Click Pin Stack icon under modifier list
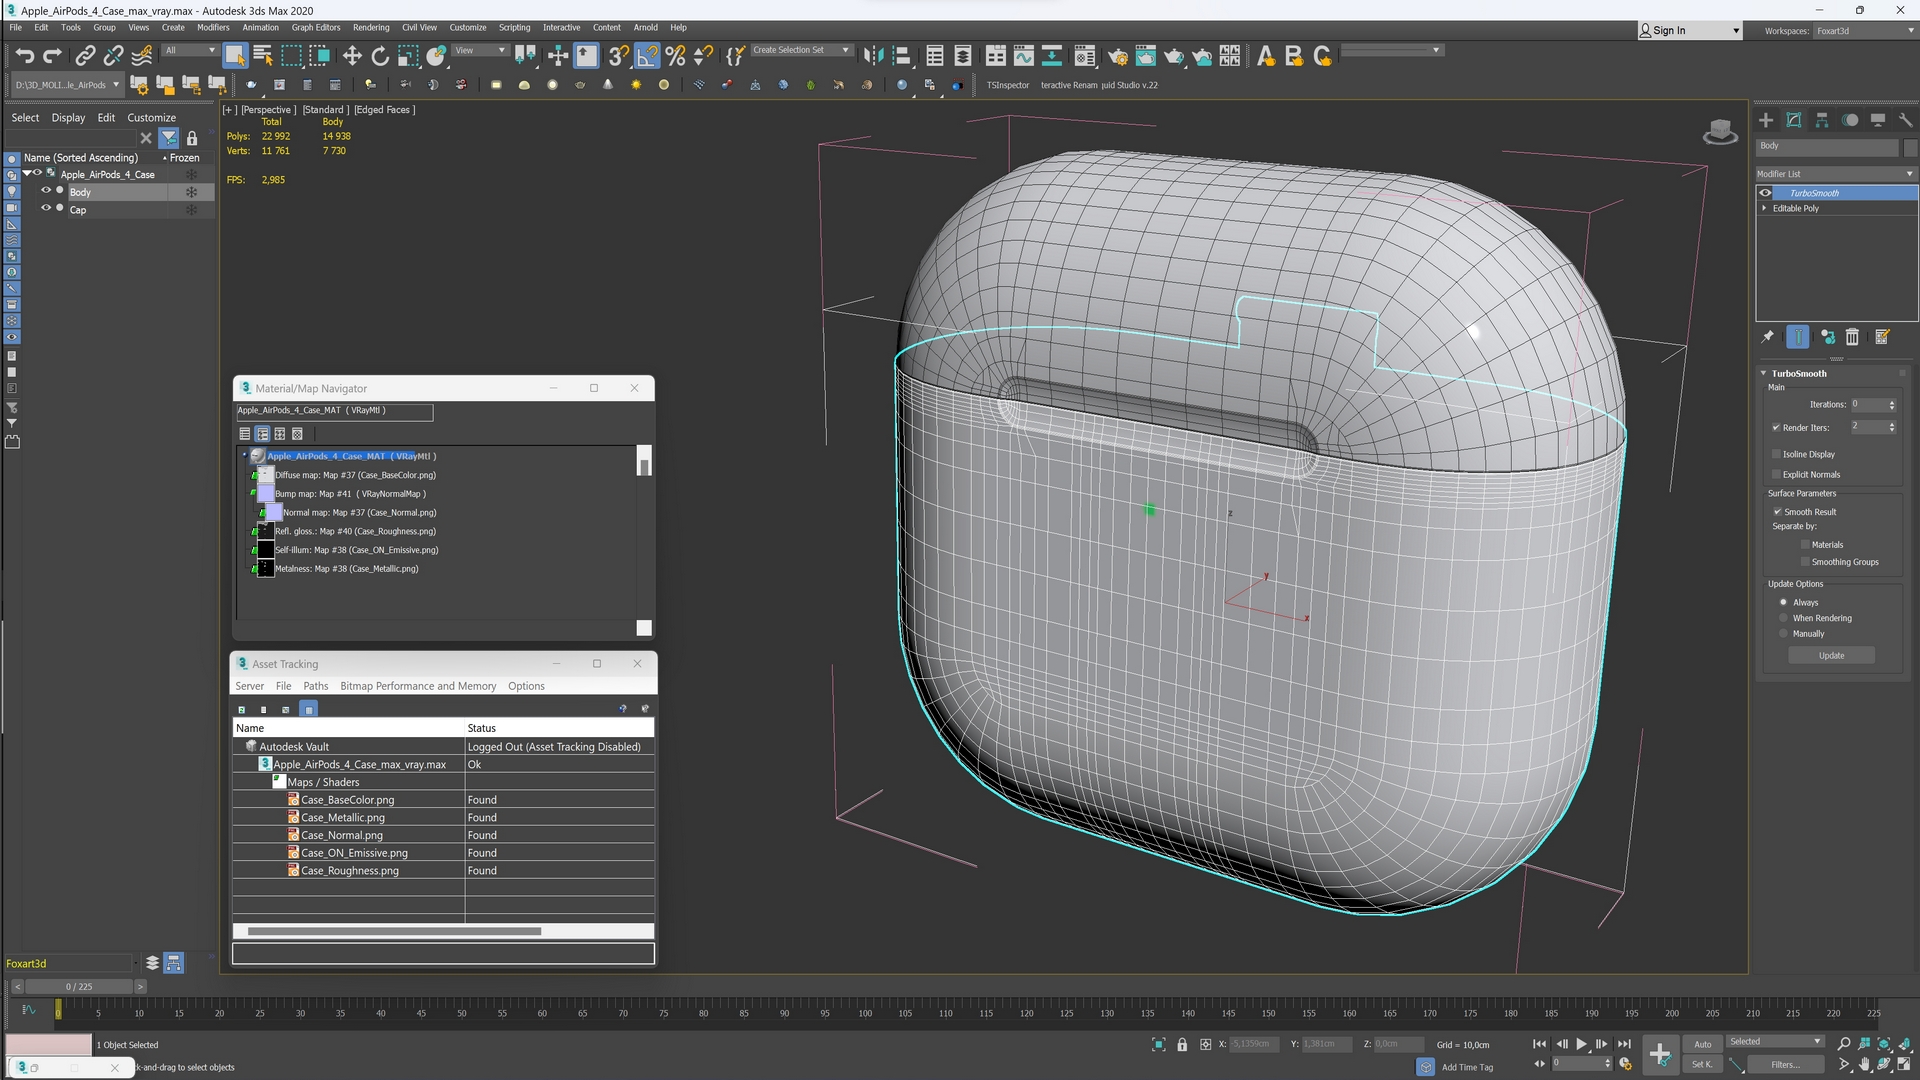Screen dimensions: 1920x1080 1768,337
